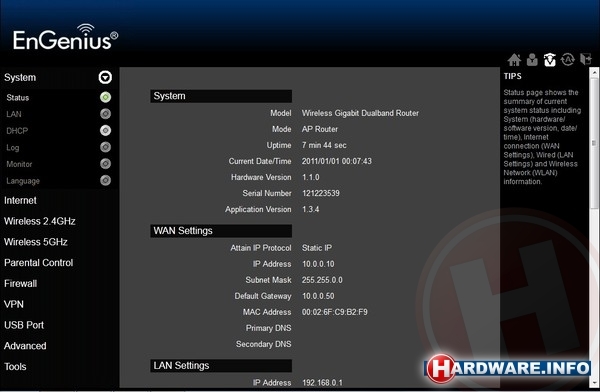Expand the Internet section in sidebar

(20, 200)
